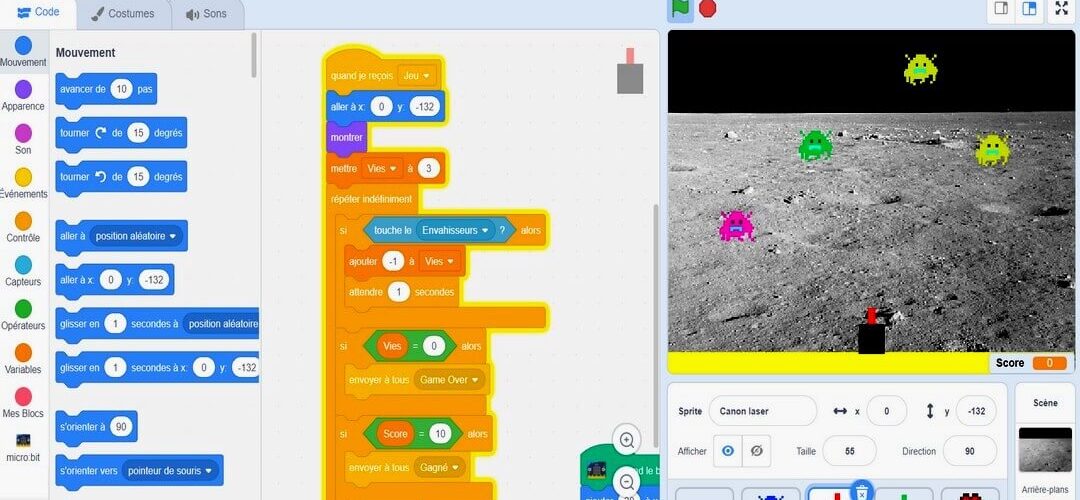Zoom out on the script workspace
The height and width of the screenshot is (500, 1080).
[x=627, y=481]
